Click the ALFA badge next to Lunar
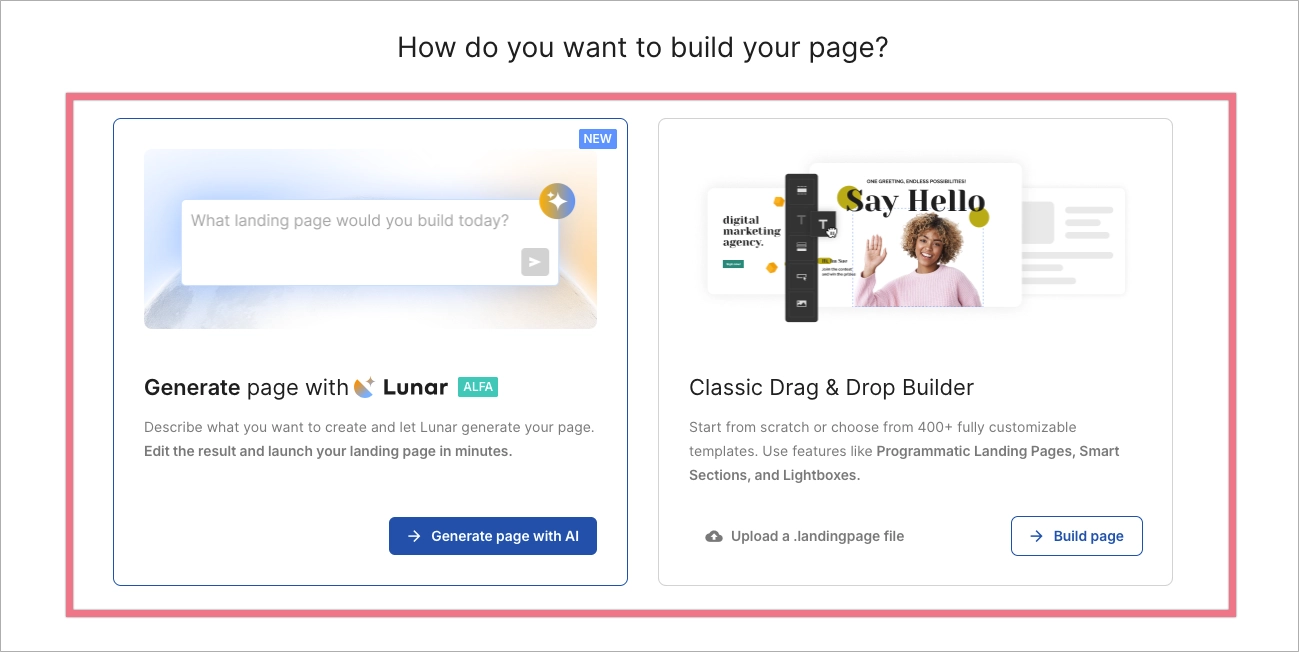 tap(478, 387)
